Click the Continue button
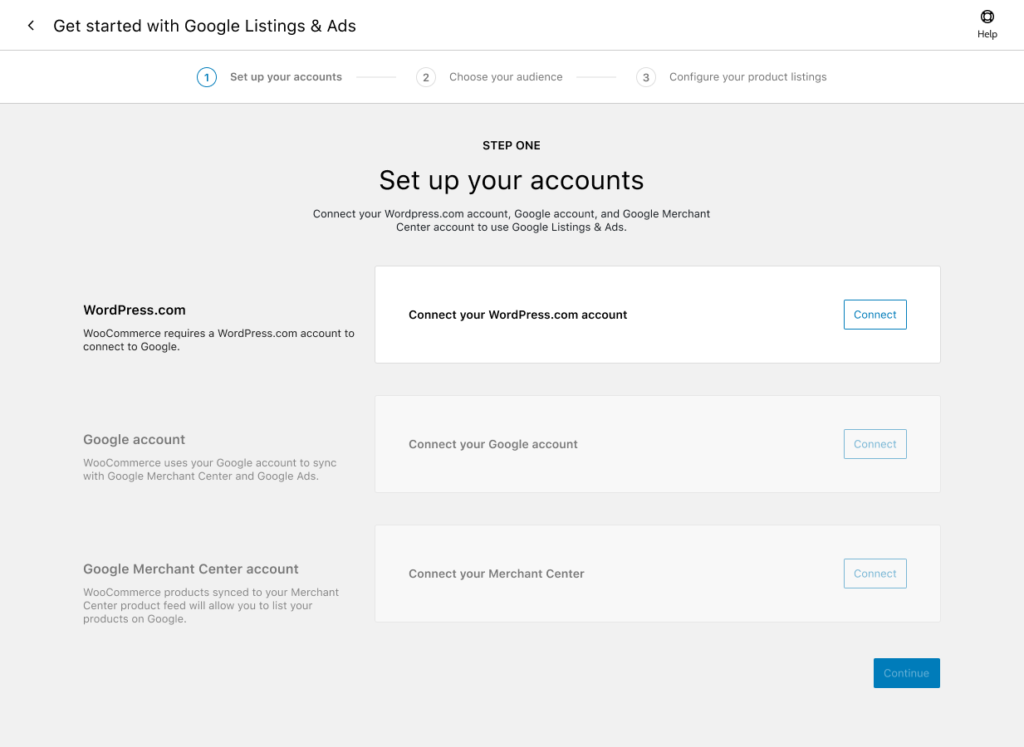This screenshot has height=747, width=1024. click(x=906, y=673)
